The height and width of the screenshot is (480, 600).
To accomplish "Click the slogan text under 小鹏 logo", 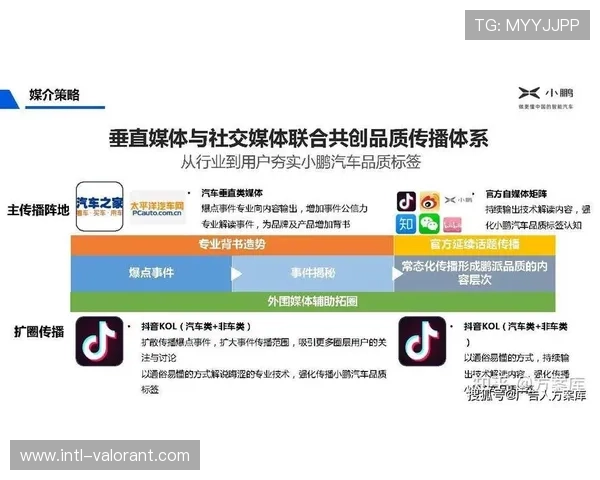I will 546,106.
